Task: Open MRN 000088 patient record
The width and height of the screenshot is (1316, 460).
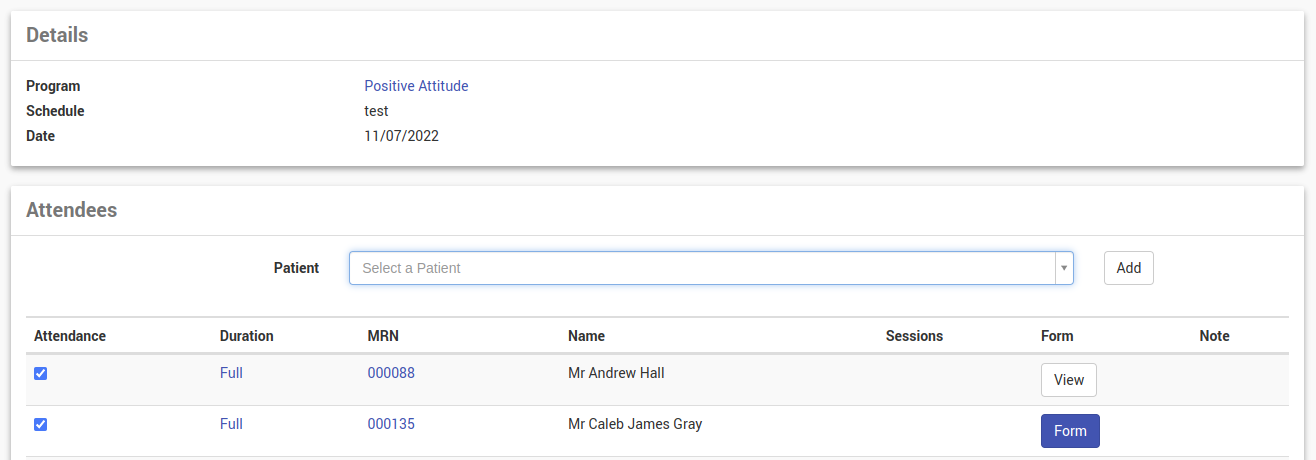Action: (391, 373)
